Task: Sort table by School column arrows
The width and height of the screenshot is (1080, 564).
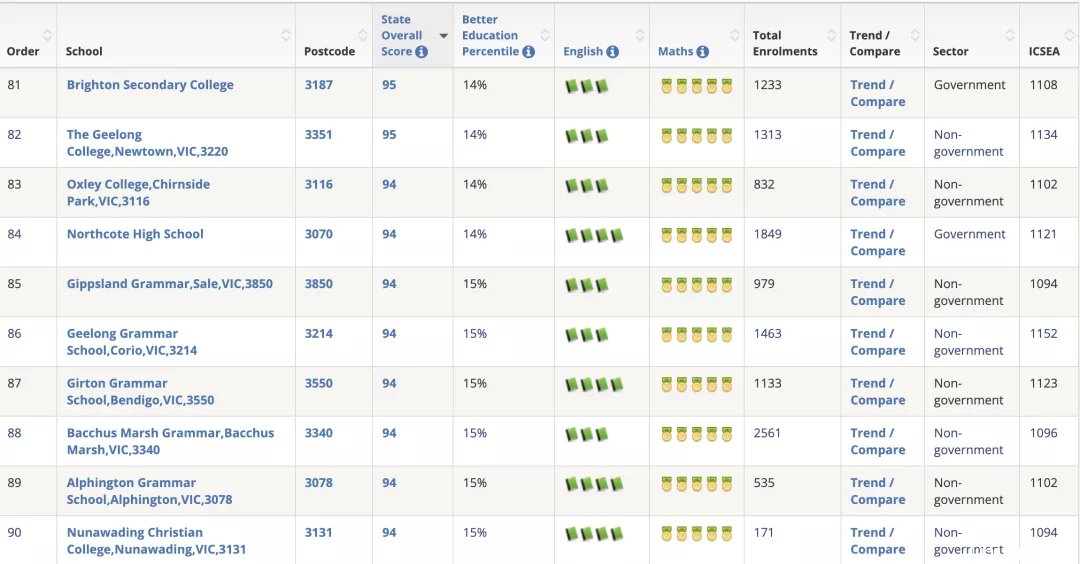Action: point(285,35)
